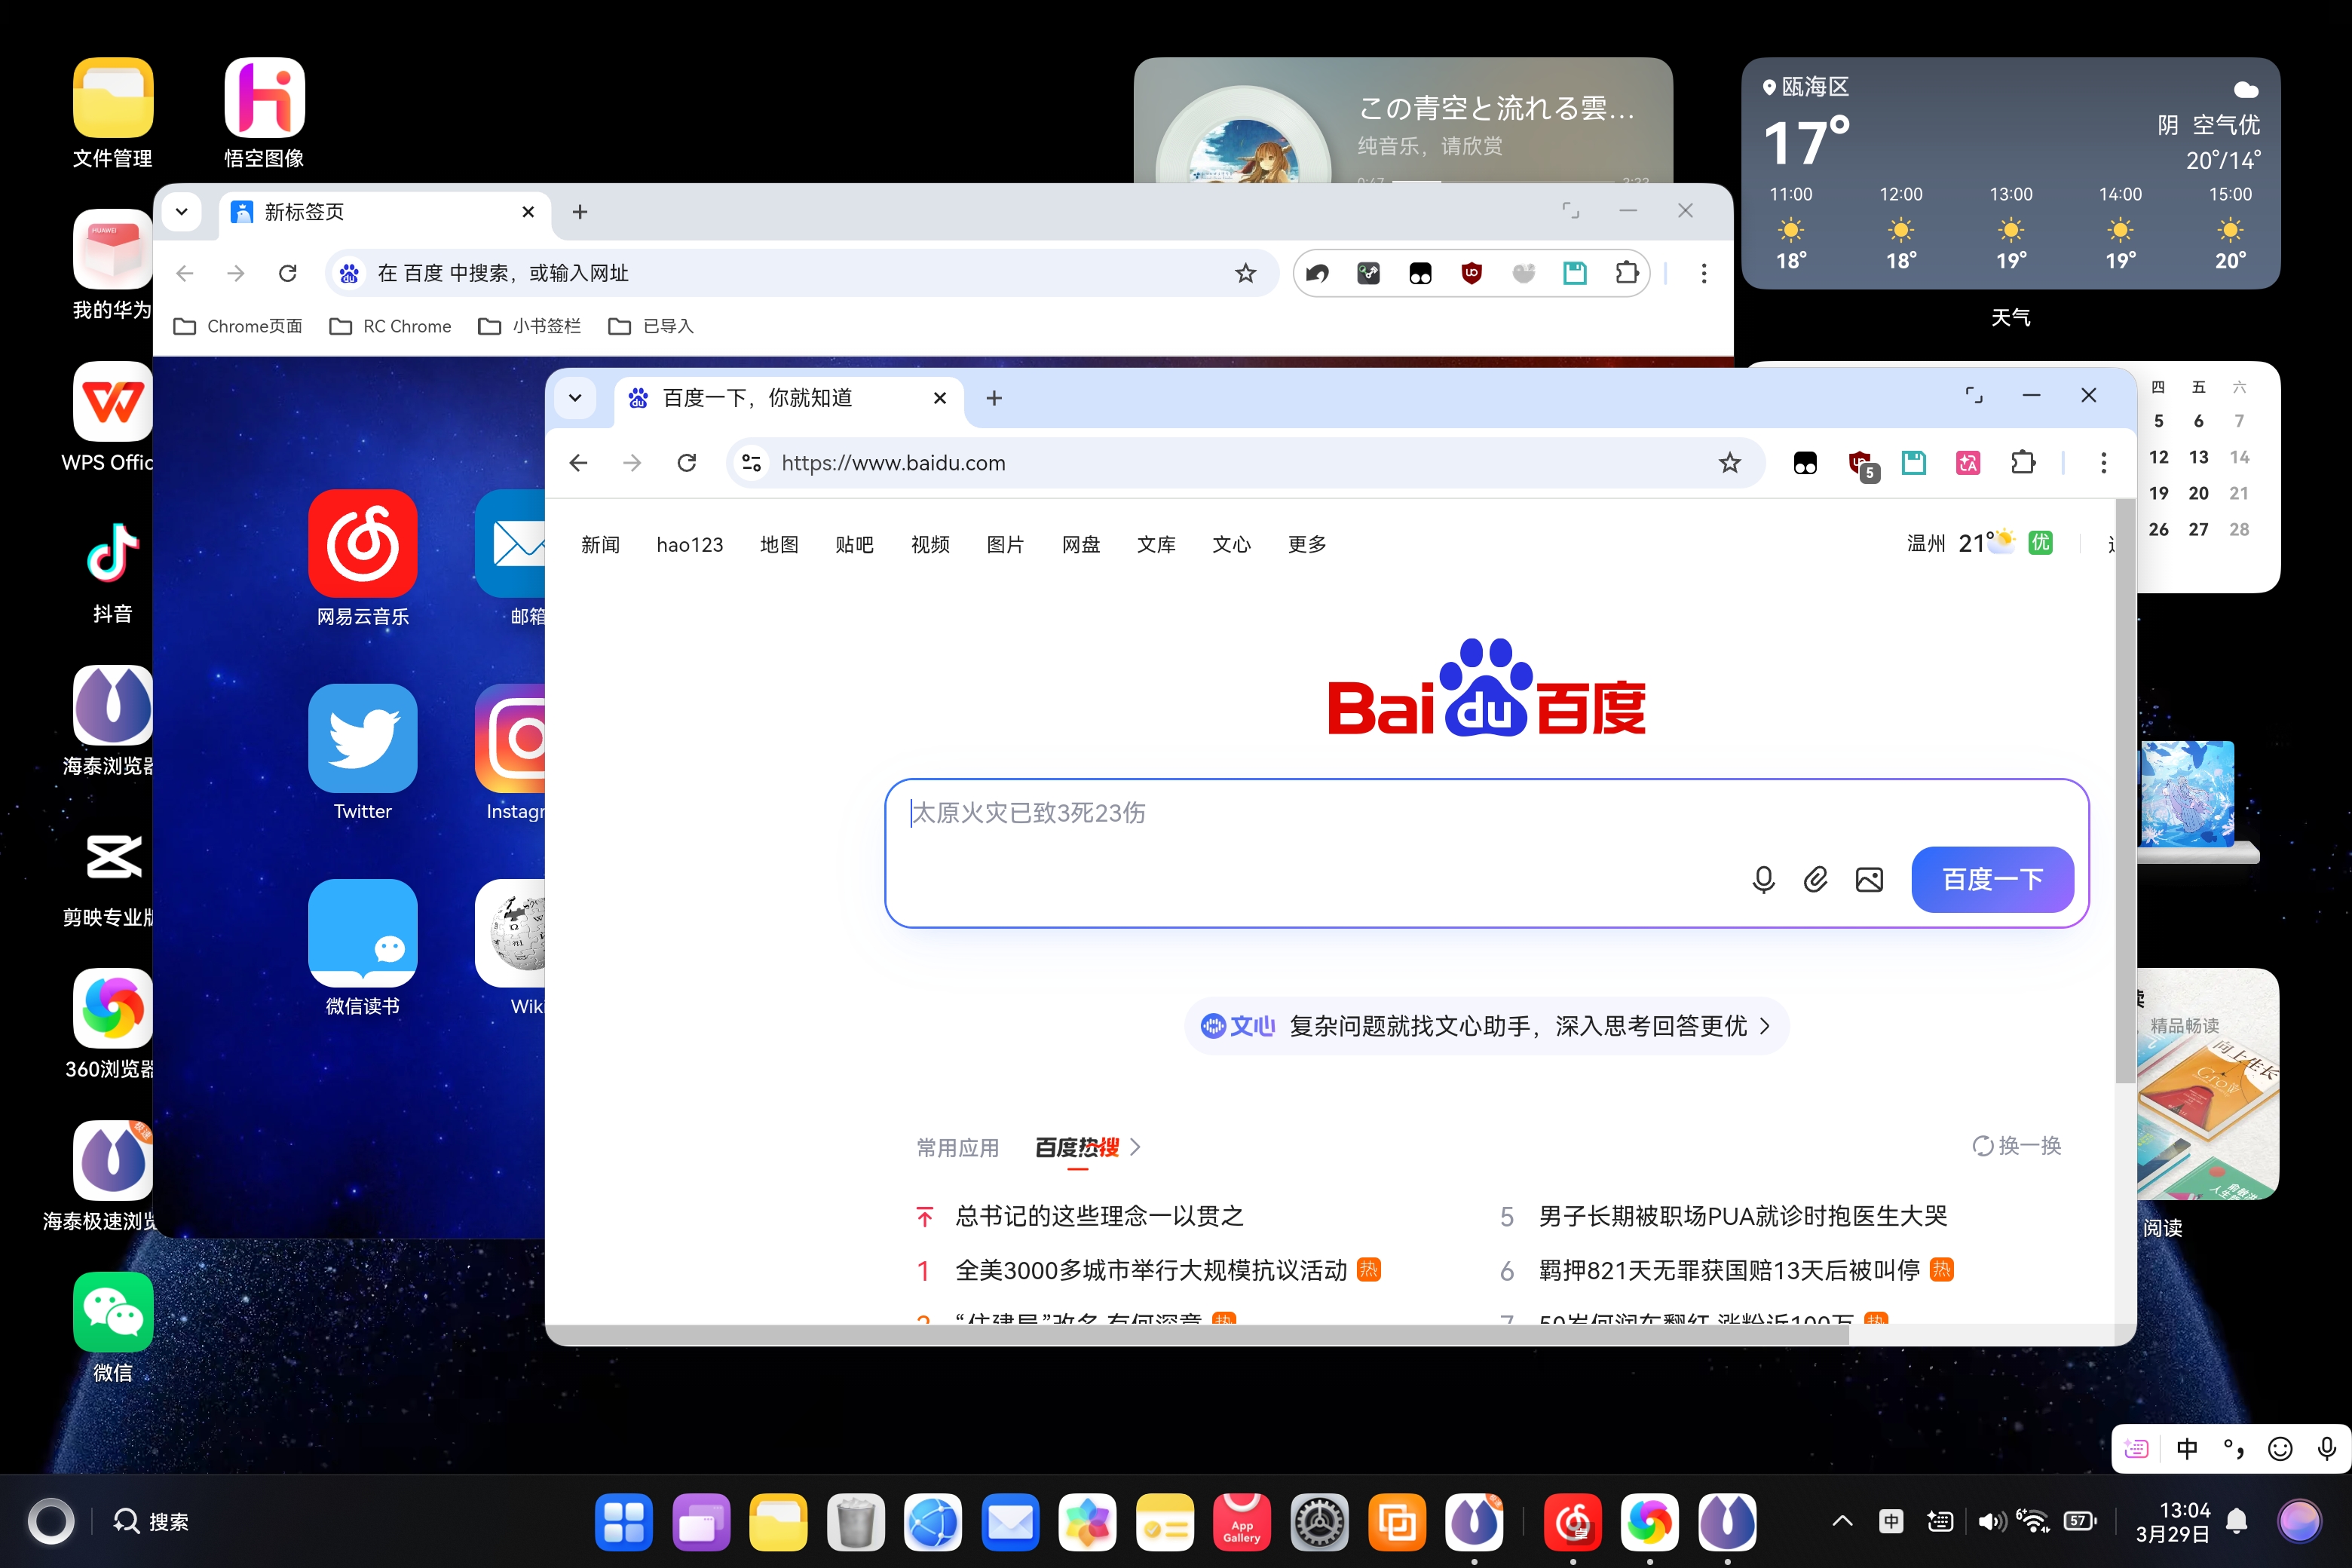
Task: Click Baidu horizontal scrollbar at window bottom
Action: pyautogui.click(x=1198, y=1335)
